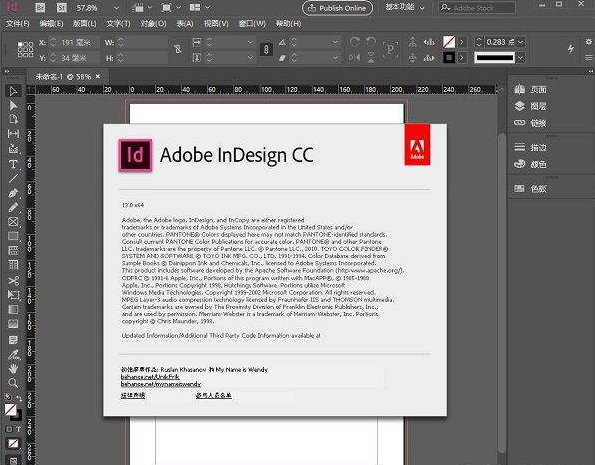
Task: Select the Zoom magnifier tool
Action: coord(13,383)
